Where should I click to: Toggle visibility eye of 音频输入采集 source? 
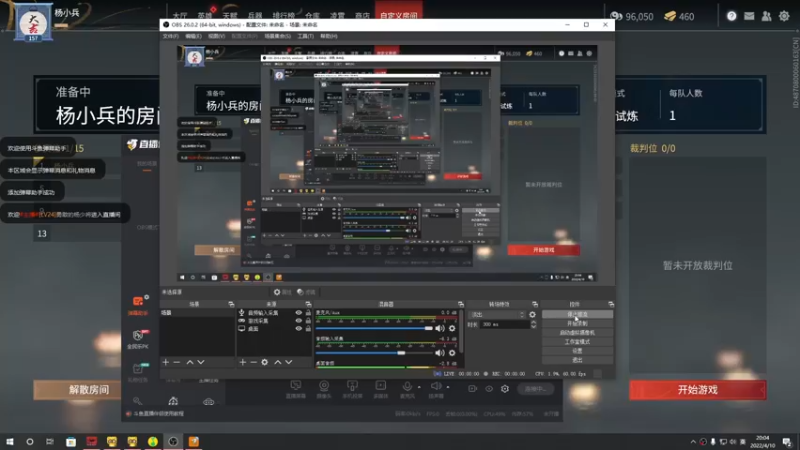298,313
